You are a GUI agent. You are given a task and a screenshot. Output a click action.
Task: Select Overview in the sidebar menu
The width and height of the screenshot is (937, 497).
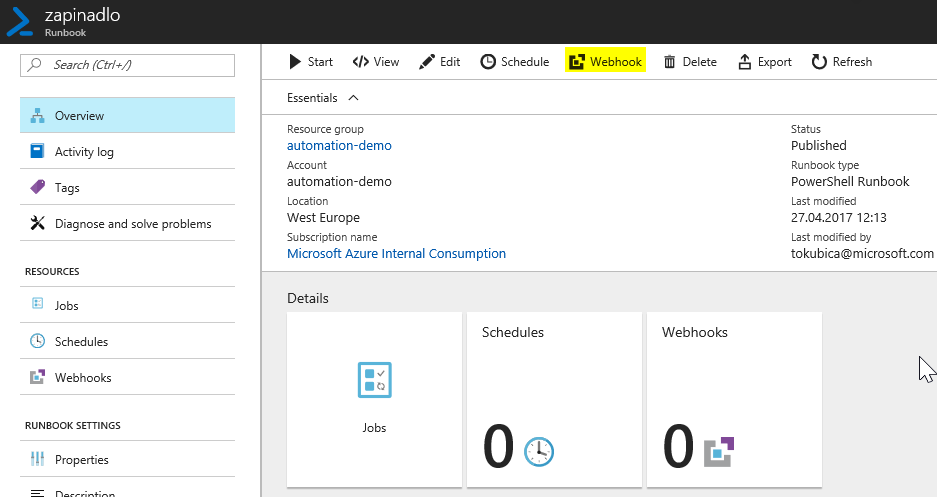(x=127, y=115)
